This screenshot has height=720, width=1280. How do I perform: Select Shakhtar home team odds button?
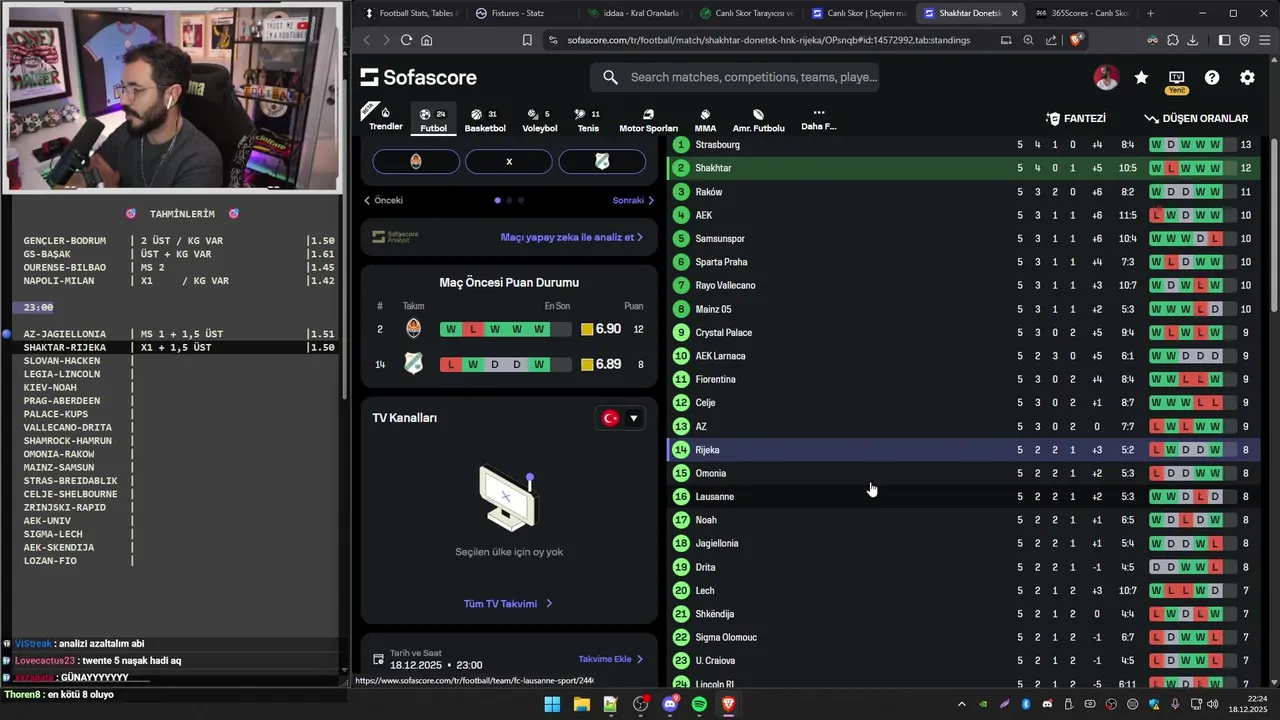tap(416, 161)
